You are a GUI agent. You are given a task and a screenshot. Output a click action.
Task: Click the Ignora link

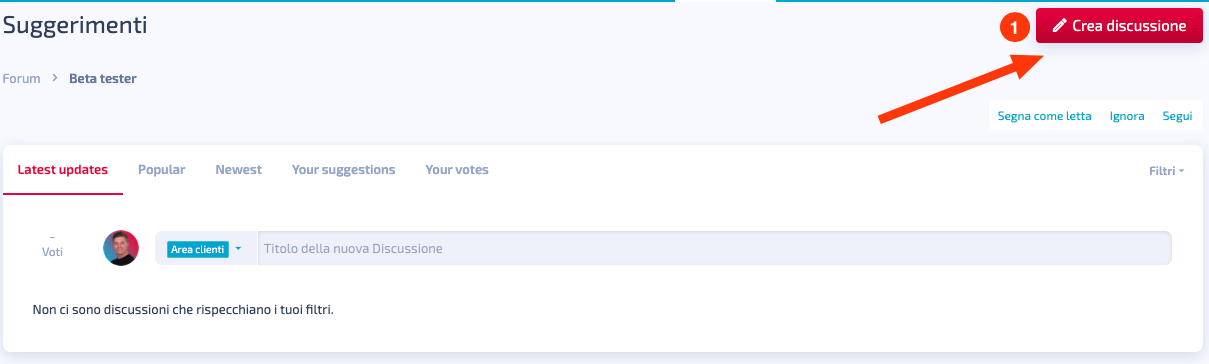click(x=1127, y=116)
